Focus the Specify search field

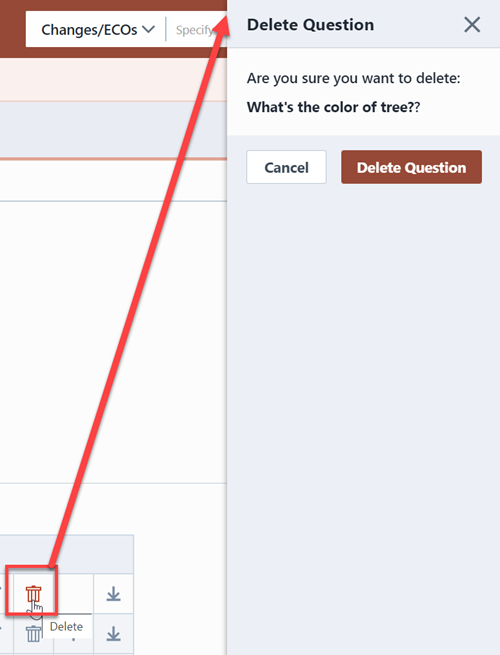pyautogui.click(x=196, y=30)
